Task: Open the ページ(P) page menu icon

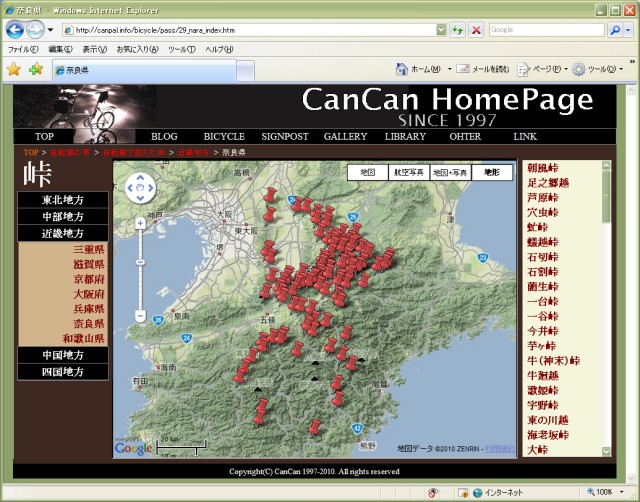Action: [x=523, y=69]
